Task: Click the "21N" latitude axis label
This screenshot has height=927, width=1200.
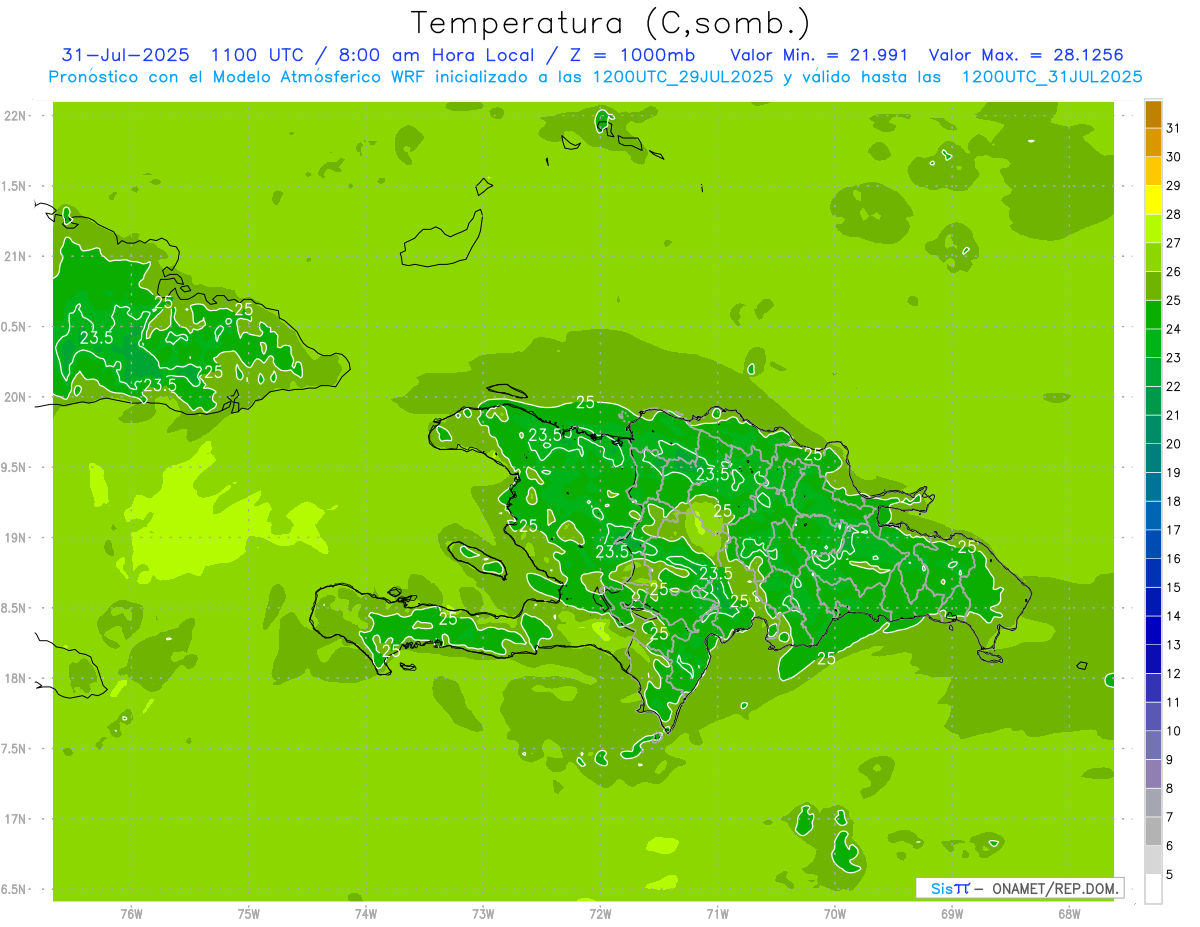Action: [16, 256]
